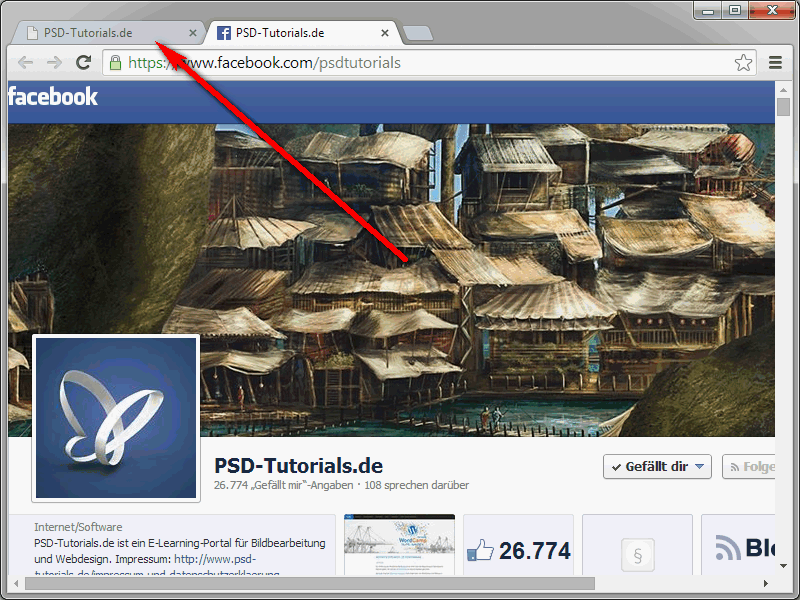Viewport: 800px width, 600px height.
Task: Open a new tab button
Action: click(x=418, y=33)
